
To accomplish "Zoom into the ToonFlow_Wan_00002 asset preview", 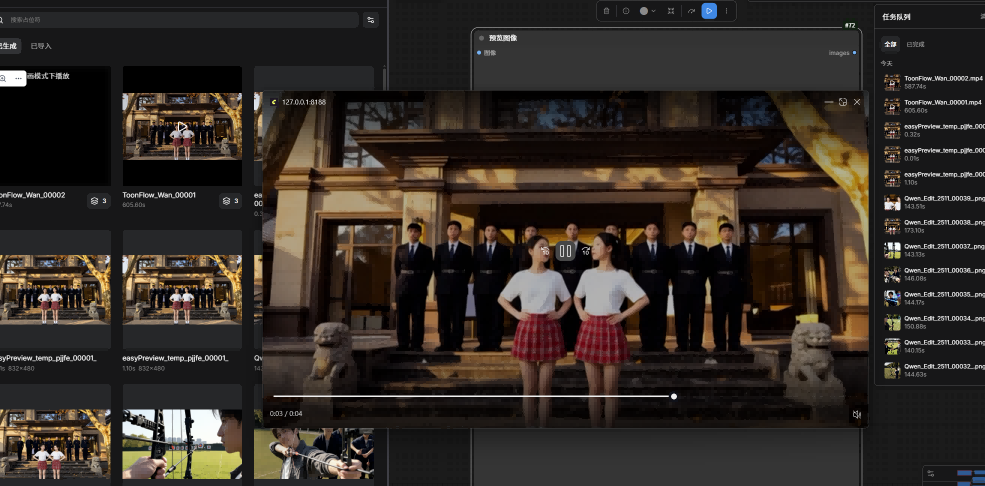I will coord(3,78).
